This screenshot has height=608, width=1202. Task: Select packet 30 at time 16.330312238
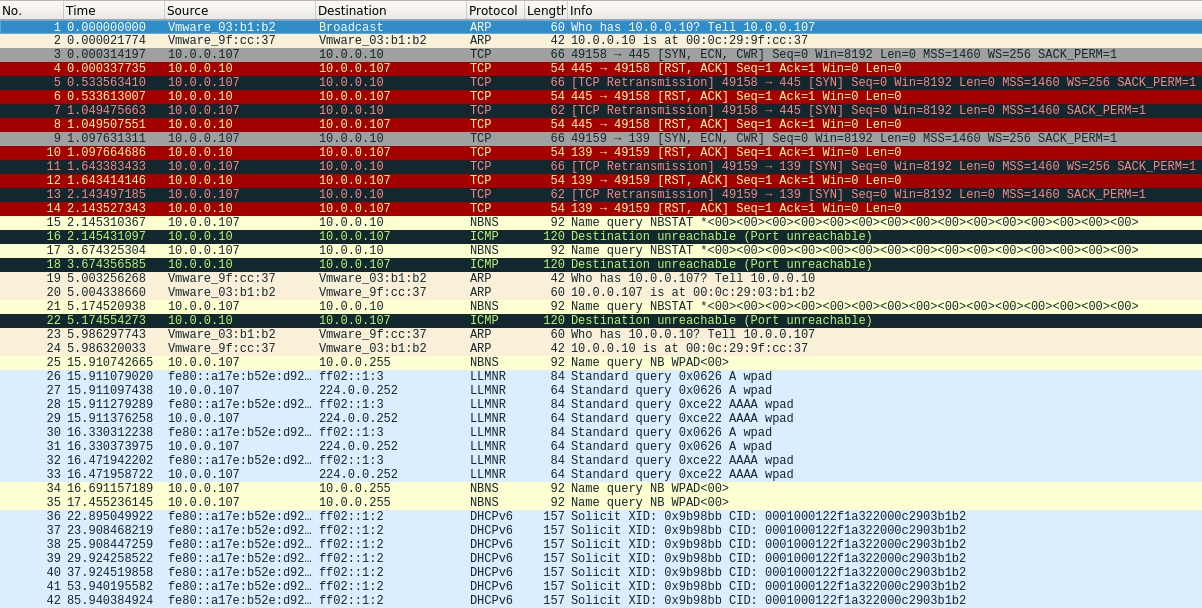601,433
